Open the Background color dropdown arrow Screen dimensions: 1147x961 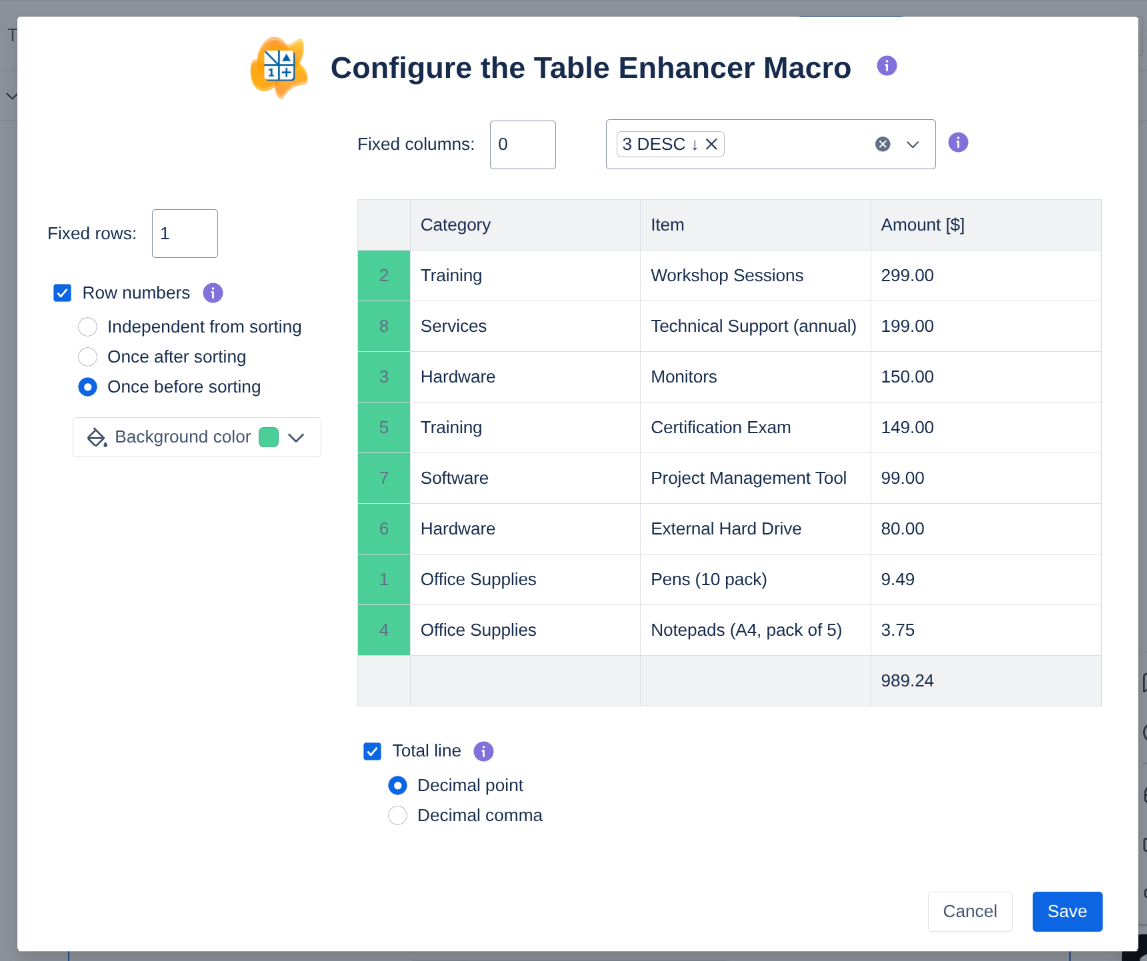point(296,437)
